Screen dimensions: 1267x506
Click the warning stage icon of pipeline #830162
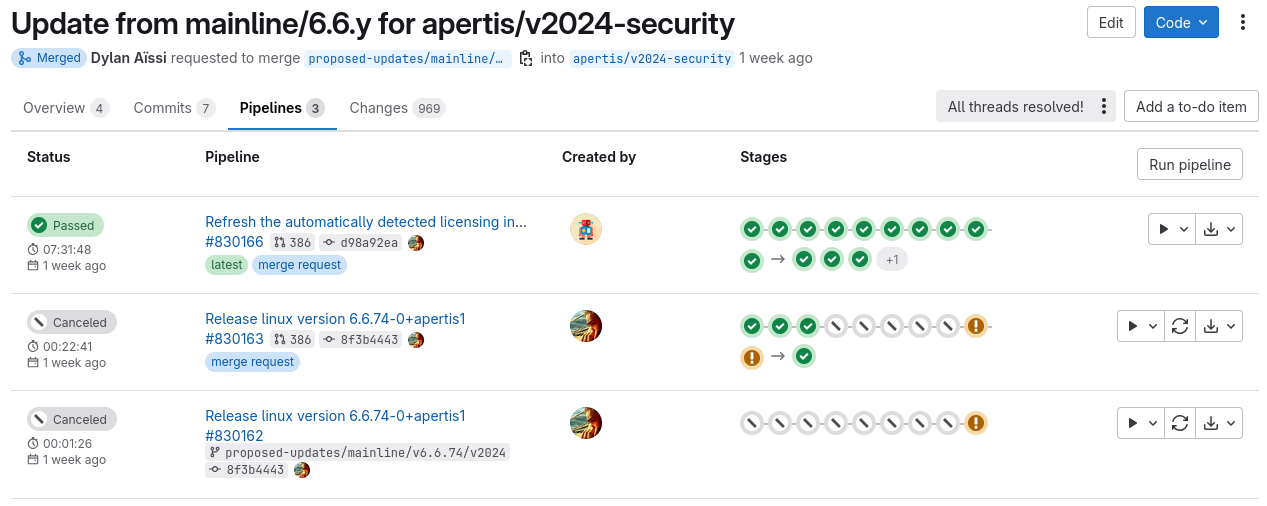coord(976,423)
